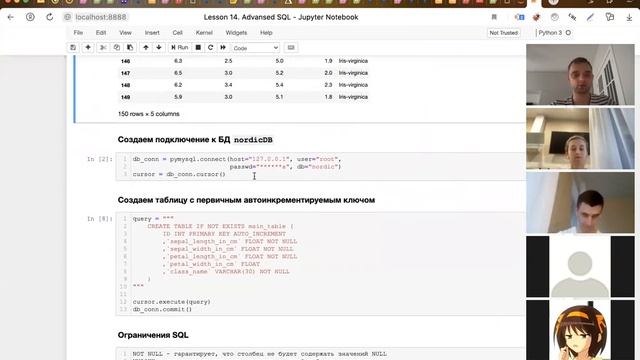Viewport: 640px width, 360px height.
Task: Open the File menu
Action: pyautogui.click(x=78, y=33)
